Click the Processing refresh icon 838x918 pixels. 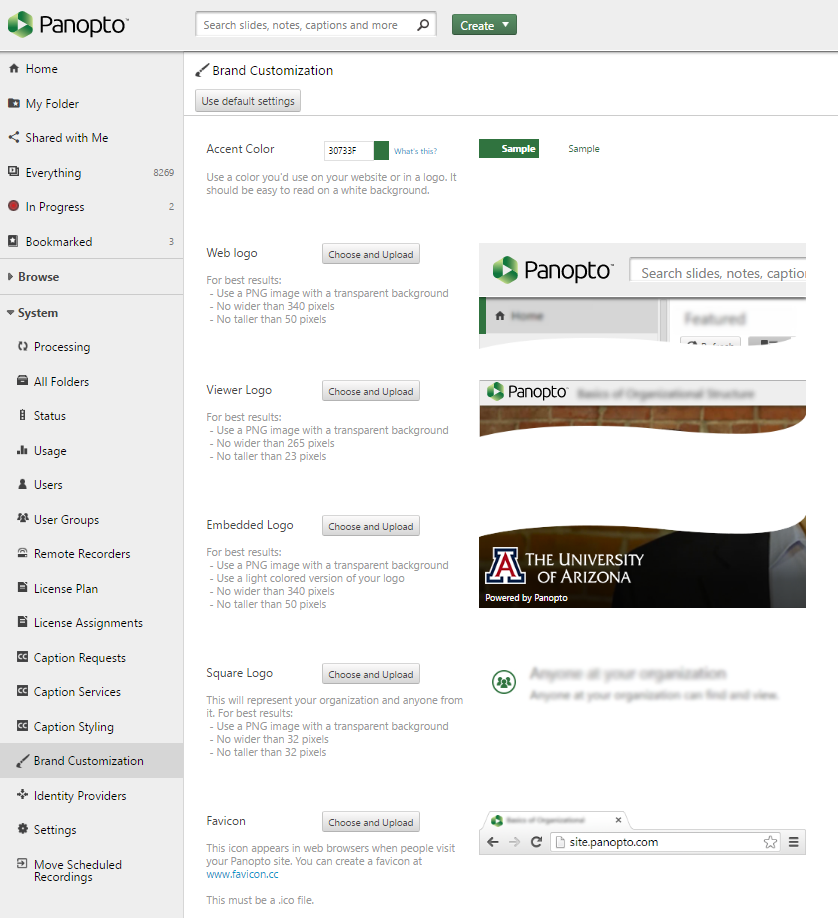[x=22, y=347]
